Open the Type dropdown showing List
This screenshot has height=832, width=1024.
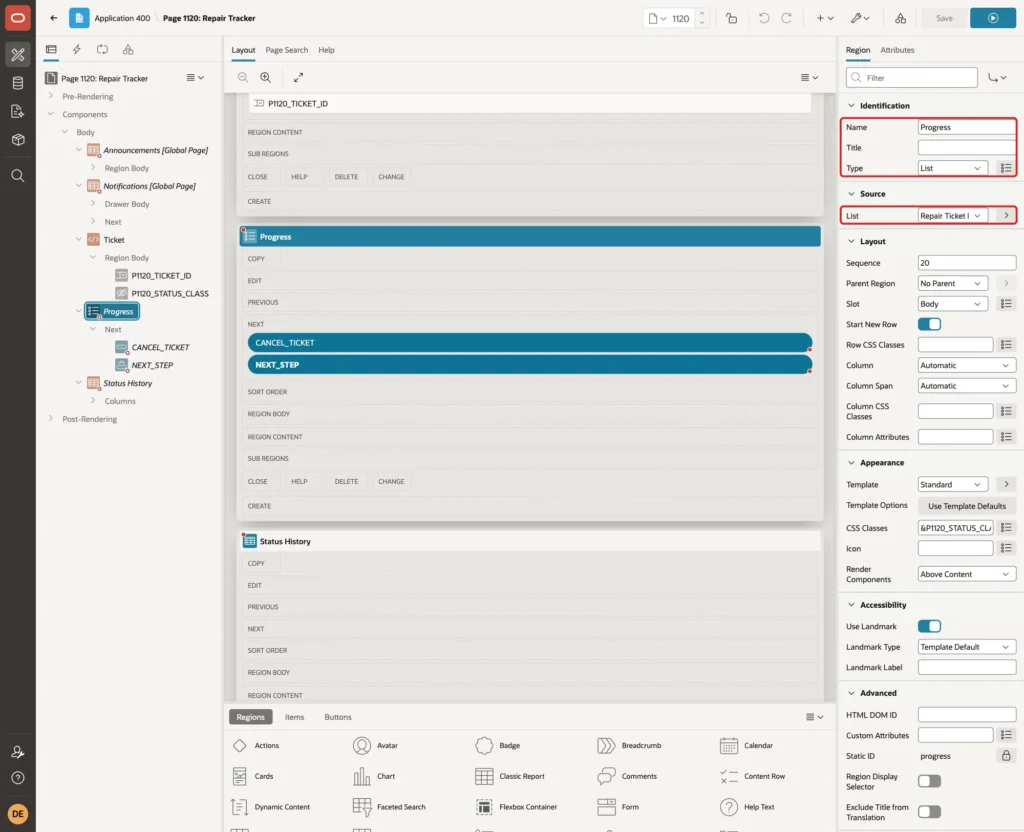point(952,168)
